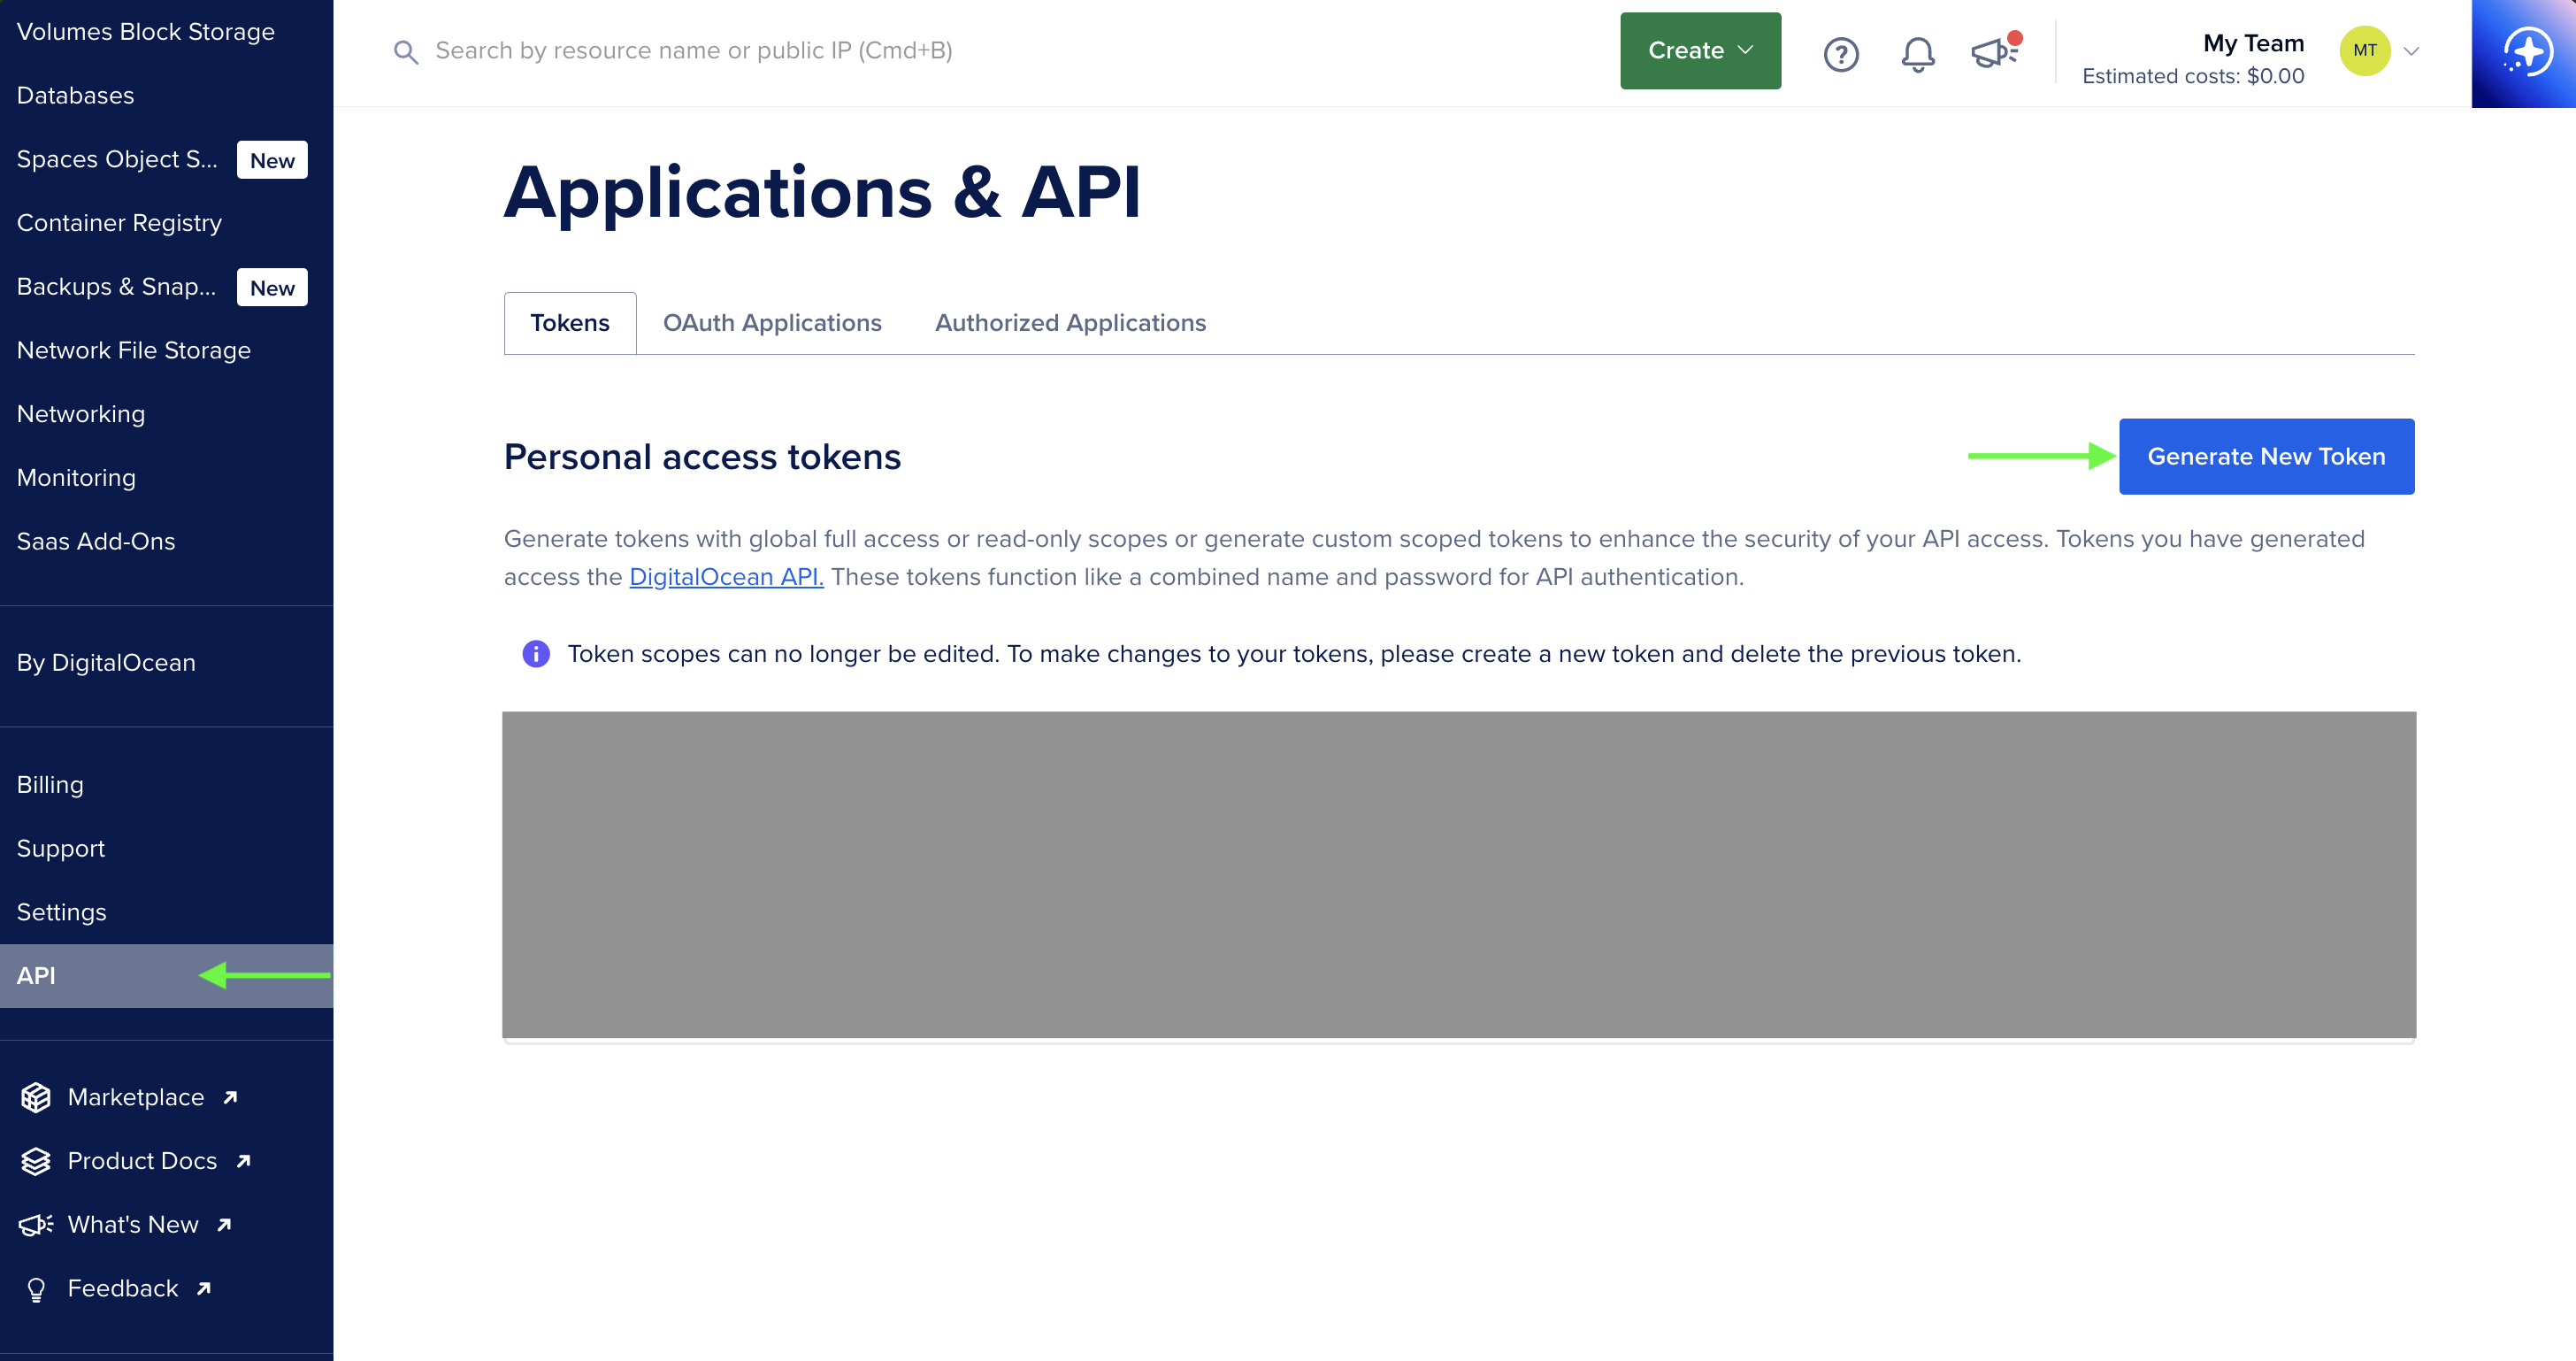Viewport: 2576px width, 1361px height.
Task: Open Product Docs link in sidebar
Action: tap(142, 1161)
